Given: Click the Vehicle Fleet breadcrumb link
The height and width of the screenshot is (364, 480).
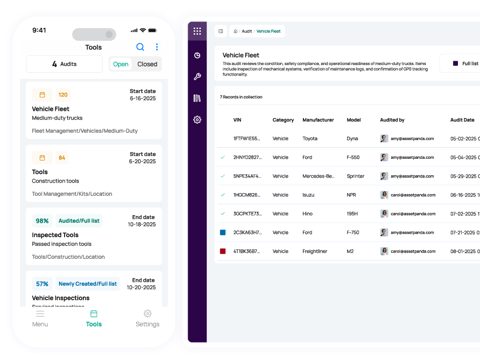Looking at the screenshot, I should point(268,31).
